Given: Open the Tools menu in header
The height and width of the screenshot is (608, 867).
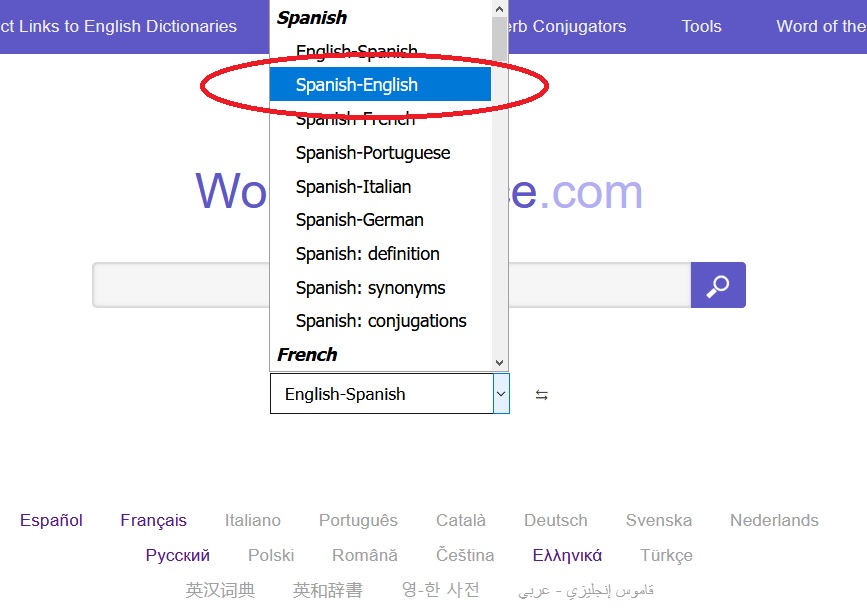Looking at the screenshot, I should 701,27.
